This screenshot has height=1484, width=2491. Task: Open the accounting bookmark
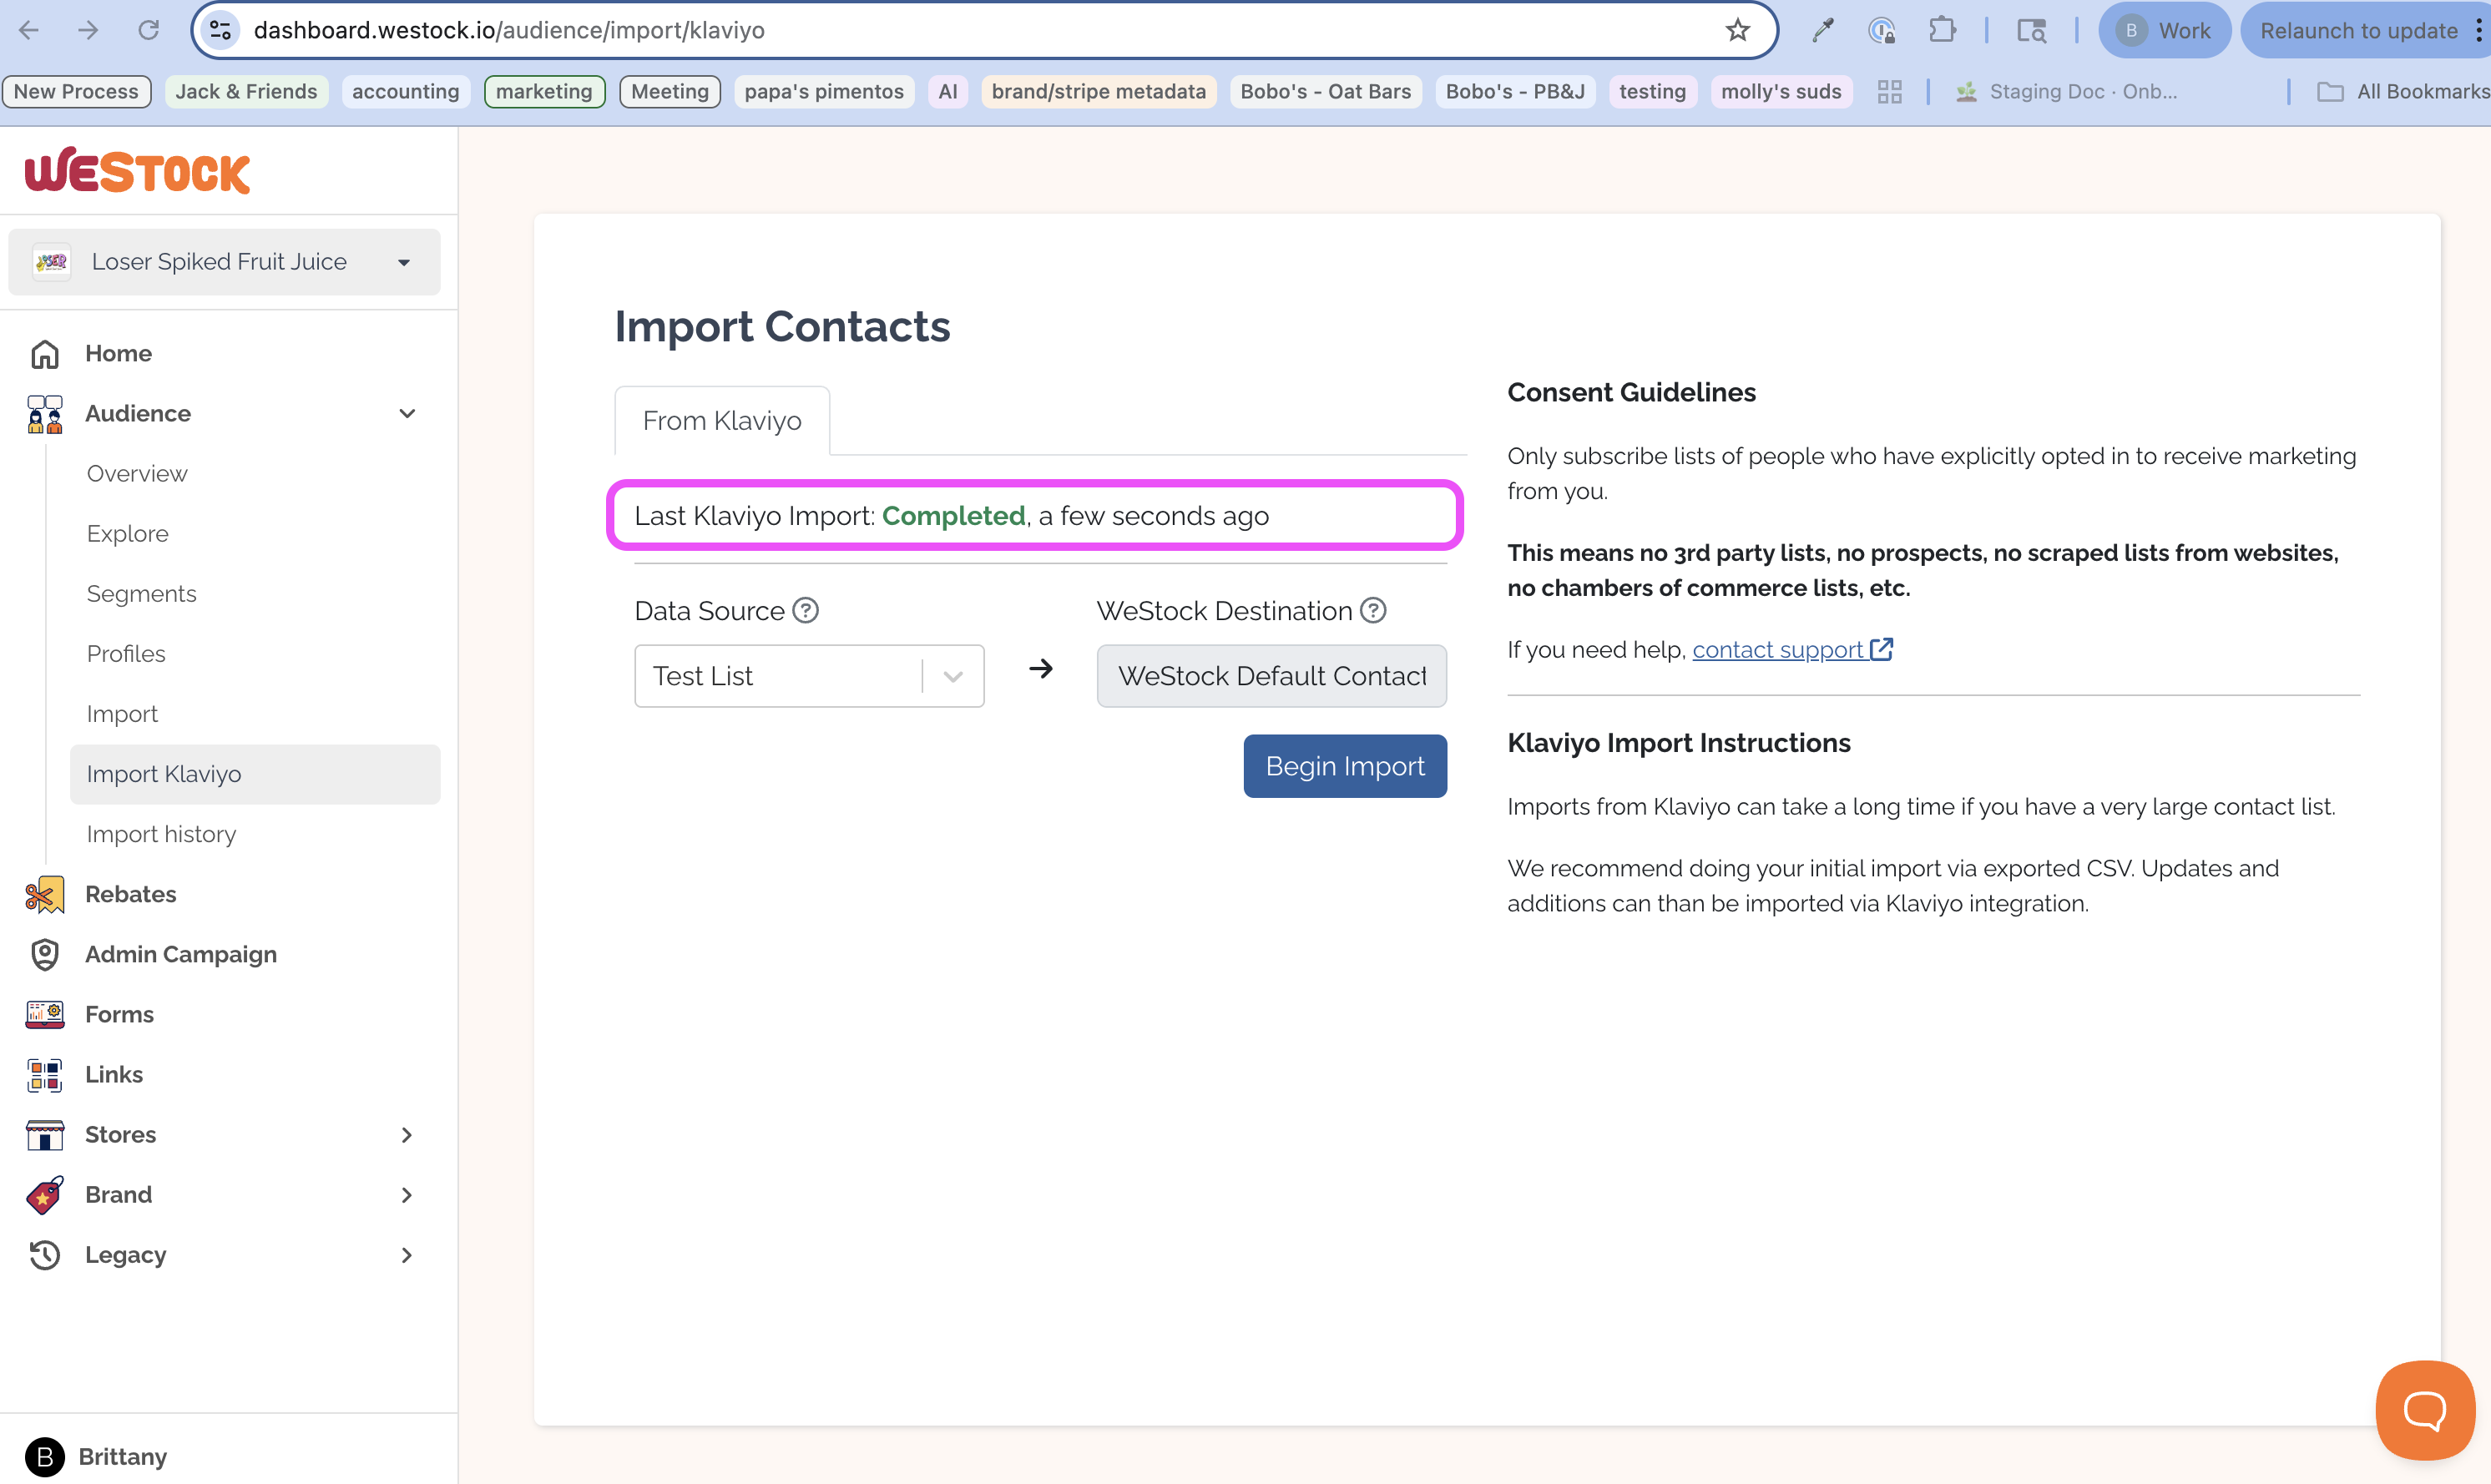click(x=405, y=92)
